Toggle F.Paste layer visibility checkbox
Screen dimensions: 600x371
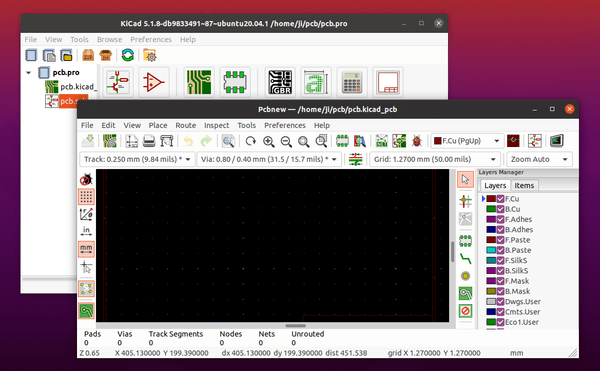coord(500,240)
